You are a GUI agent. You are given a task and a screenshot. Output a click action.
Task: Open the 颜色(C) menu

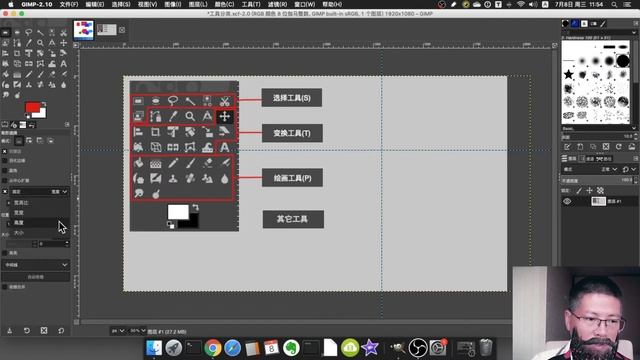tap(224, 4)
